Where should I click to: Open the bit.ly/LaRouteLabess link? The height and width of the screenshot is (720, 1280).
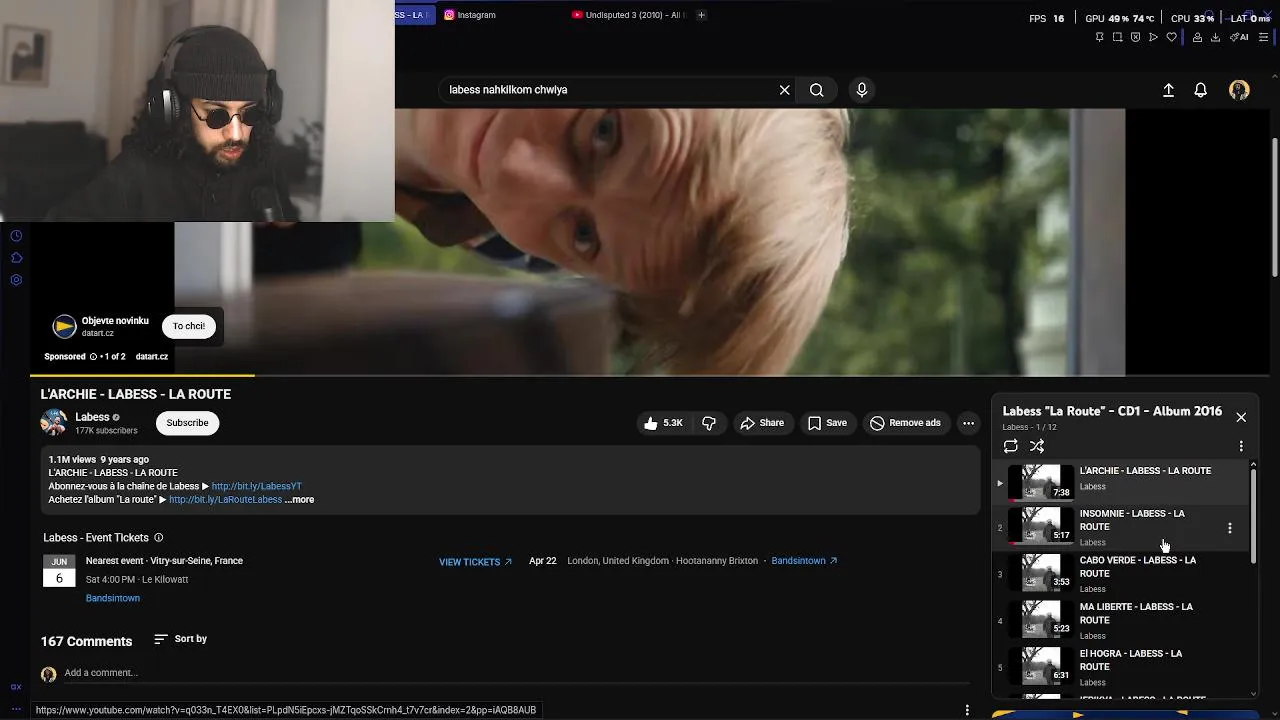[225, 500]
